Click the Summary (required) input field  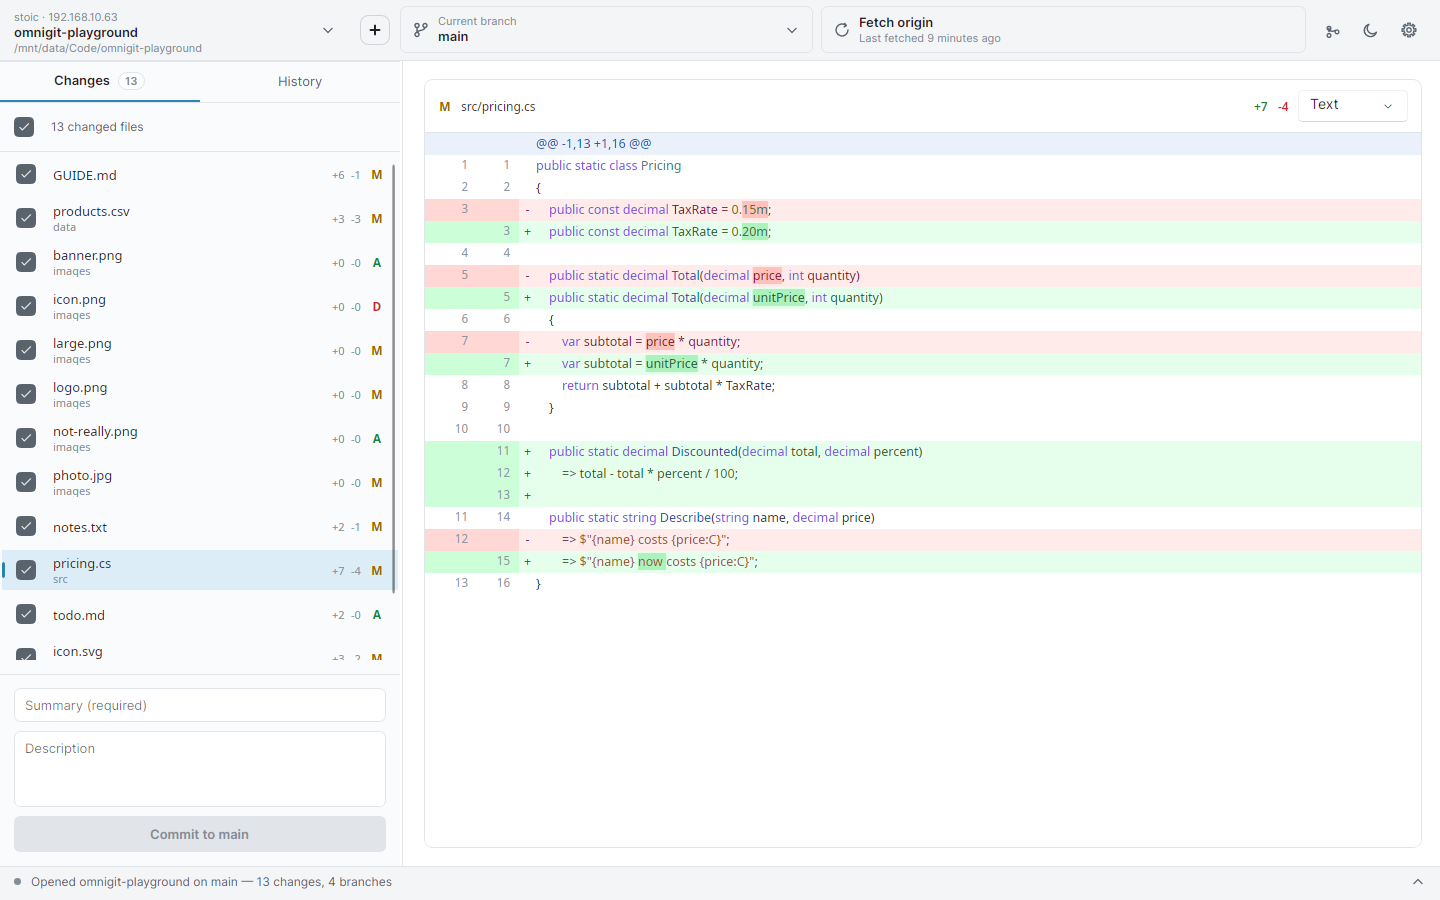[200, 705]
